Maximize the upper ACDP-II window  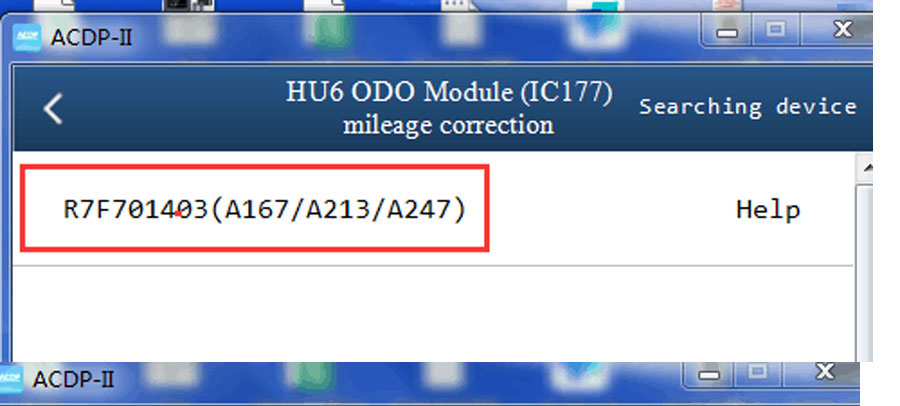pos(775,30)
